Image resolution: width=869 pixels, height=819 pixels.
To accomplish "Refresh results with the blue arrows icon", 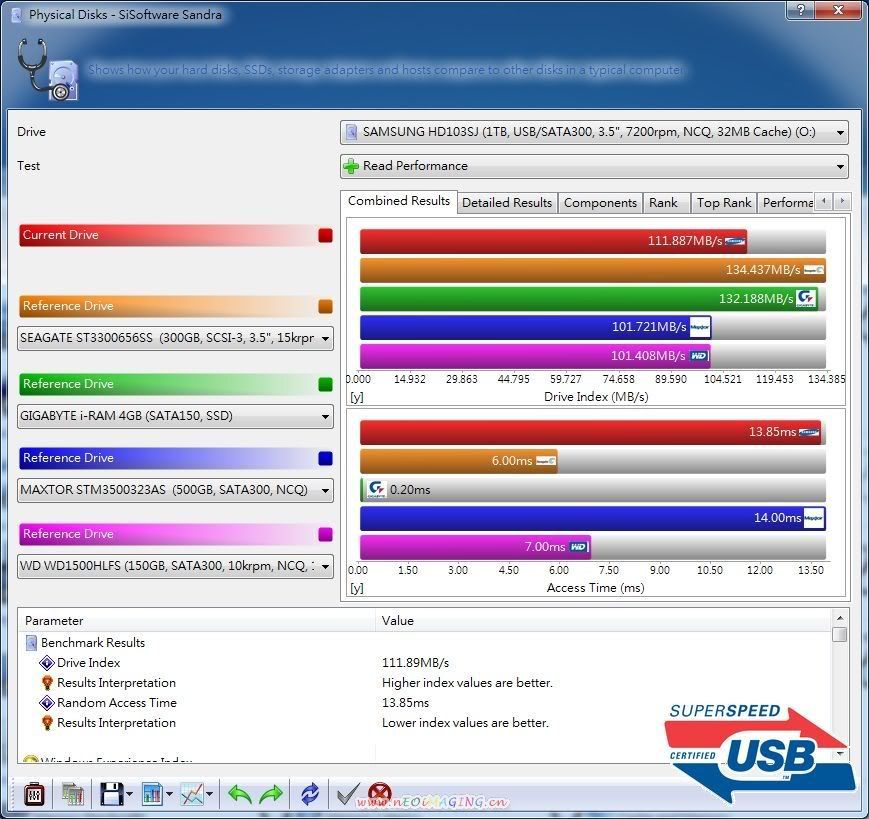I will 310,795.
